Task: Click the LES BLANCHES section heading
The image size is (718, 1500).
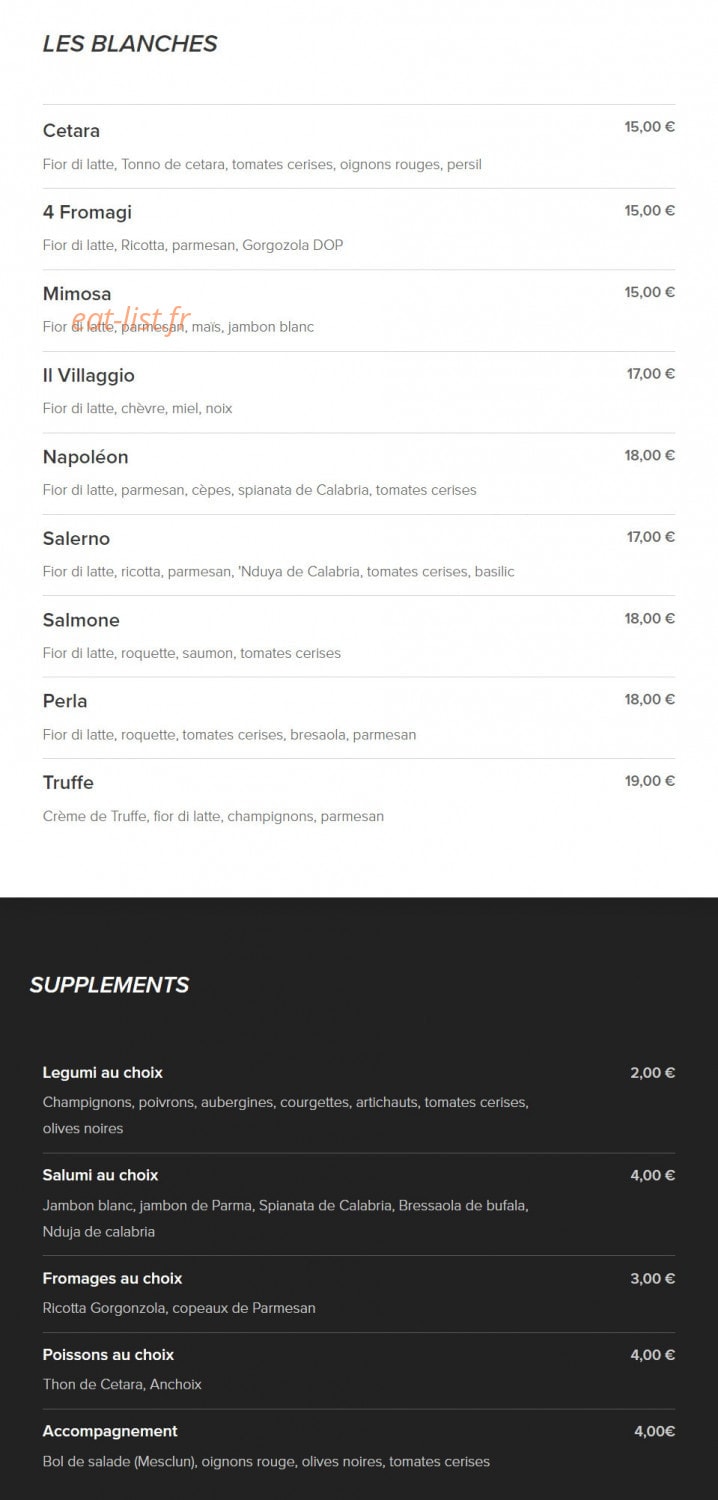Action: 130,44
